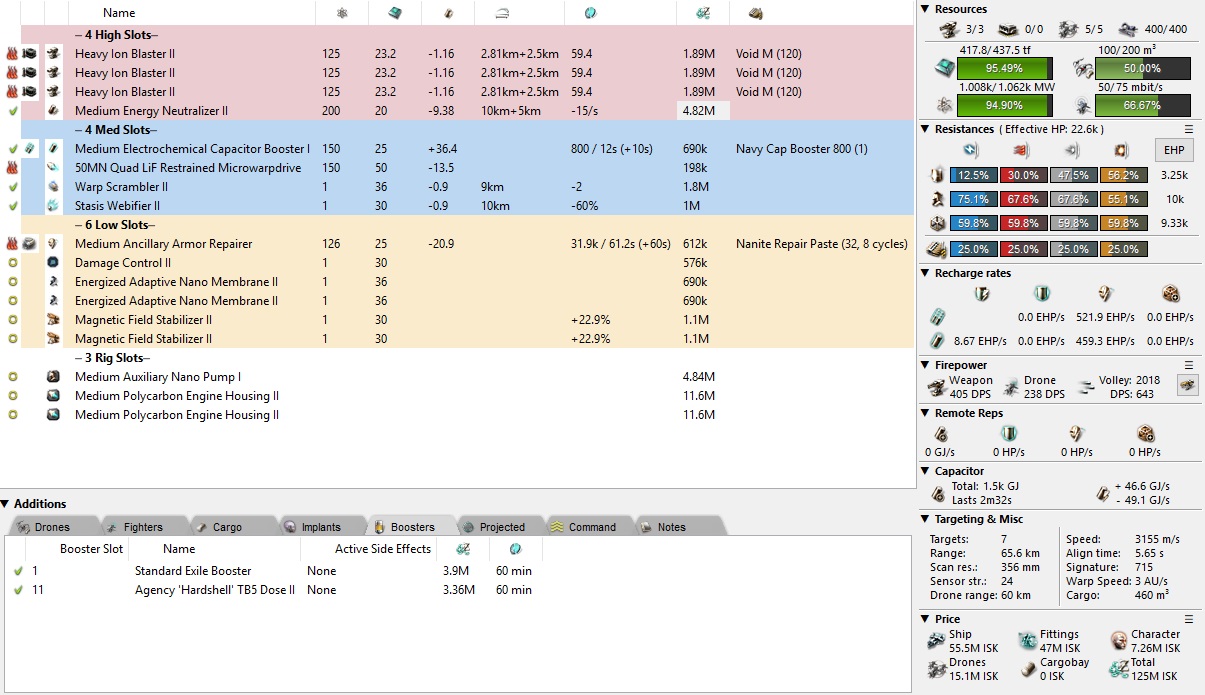Disable the Standard Exile Booster checkmark
The image size is (1205, 695).
(x=18, y=571)
